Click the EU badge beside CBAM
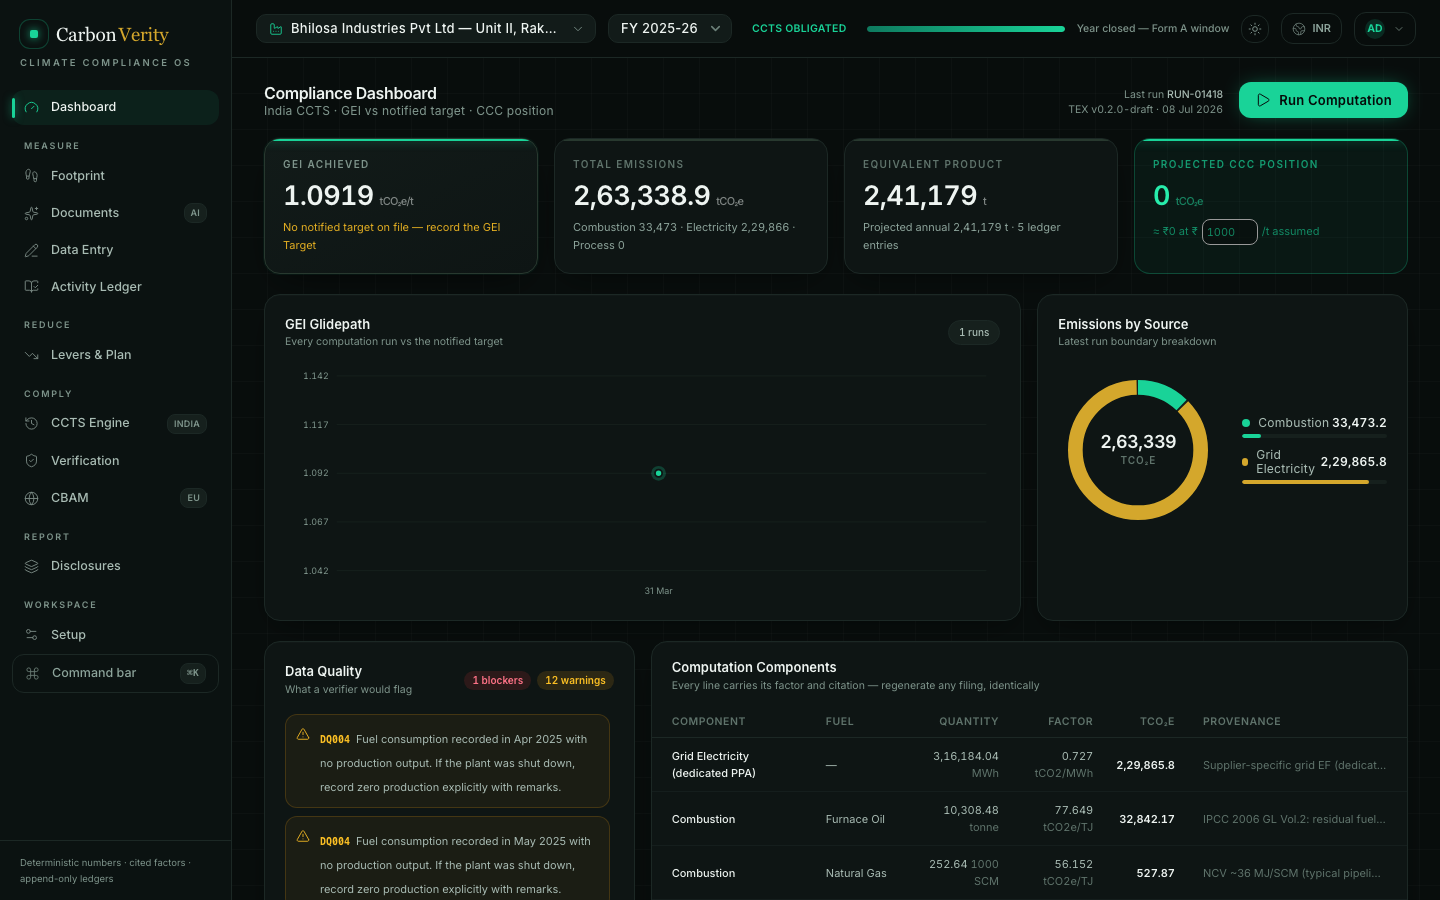 (193, 498)
